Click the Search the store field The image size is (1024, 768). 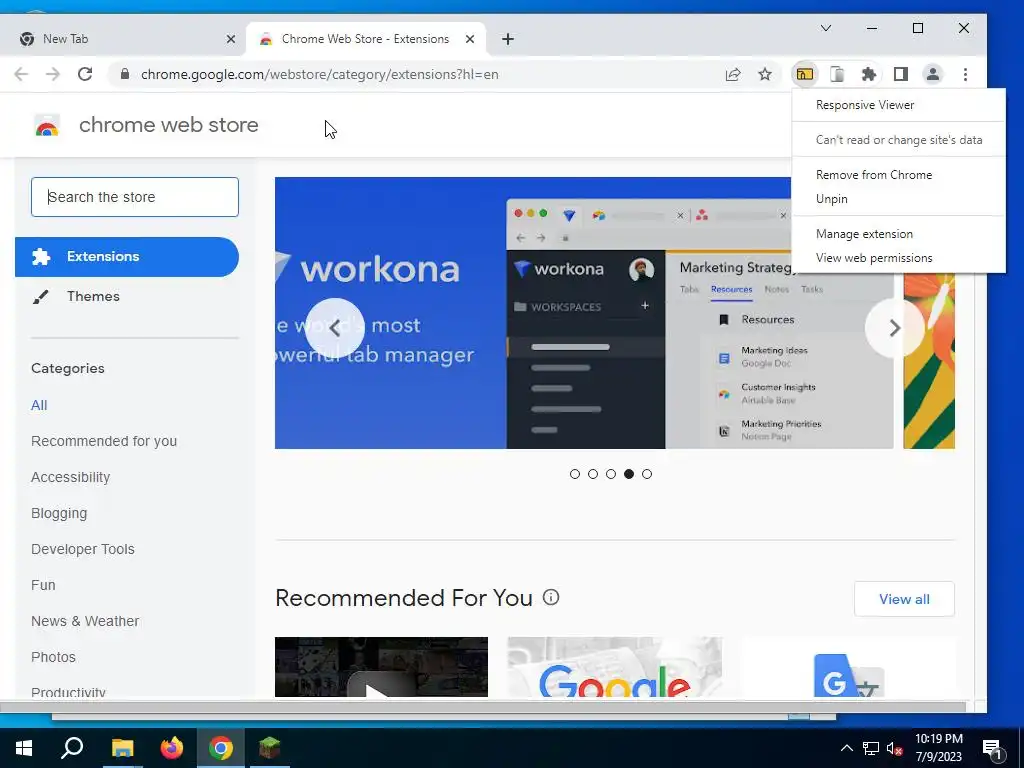(x=135, y=197)
